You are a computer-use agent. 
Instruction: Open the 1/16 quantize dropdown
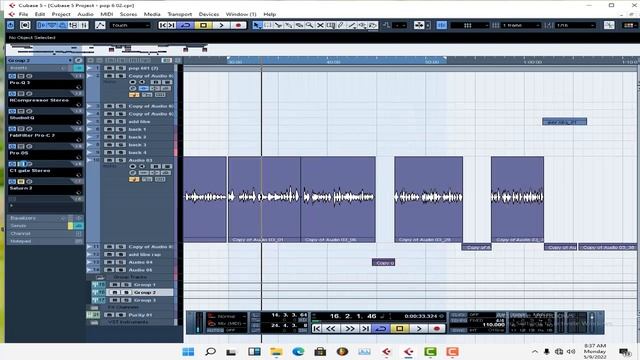click(575, 25)
